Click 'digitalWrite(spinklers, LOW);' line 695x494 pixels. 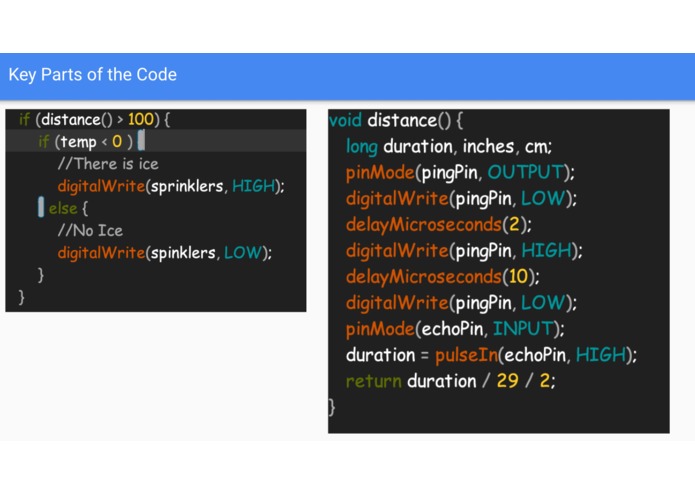tap(164, 253)
